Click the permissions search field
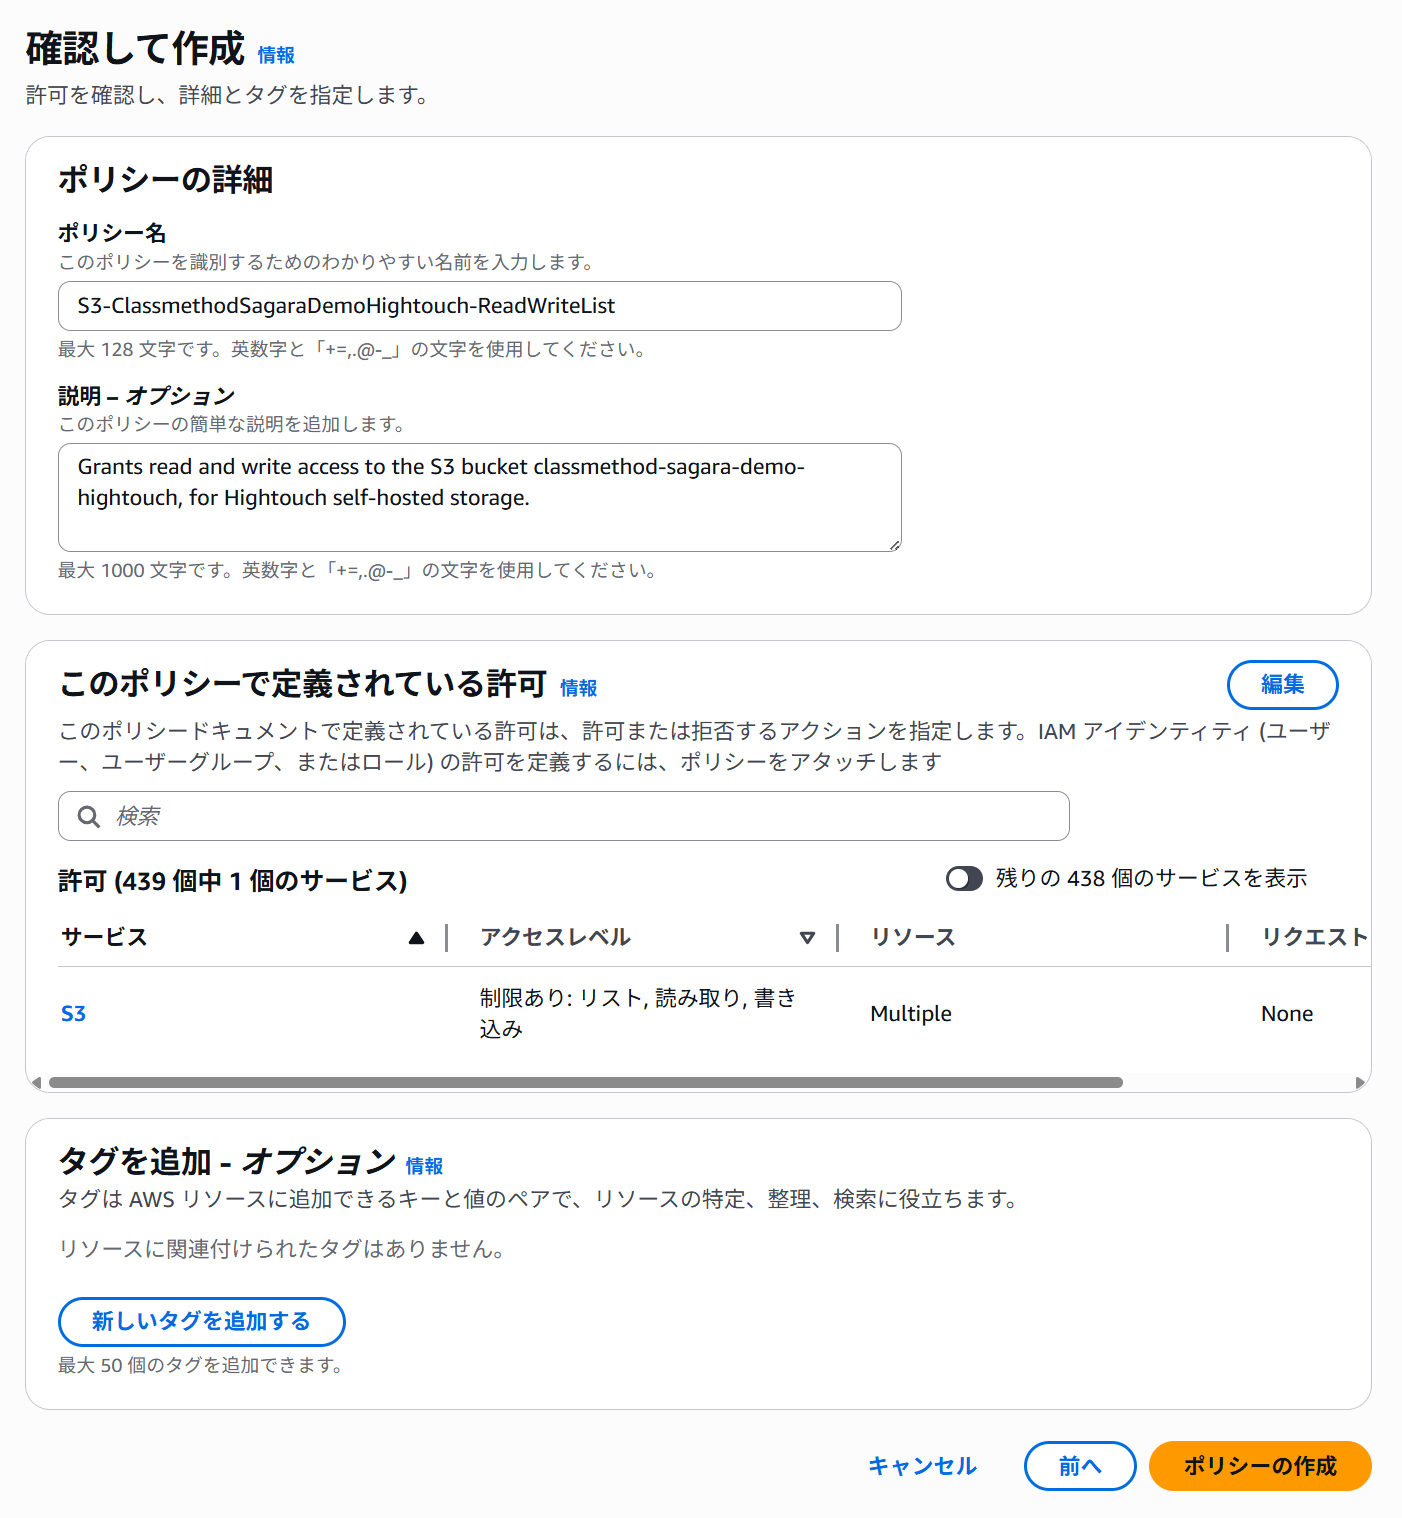Viewport: 1402px width, 1518px height. pos(564,816)
